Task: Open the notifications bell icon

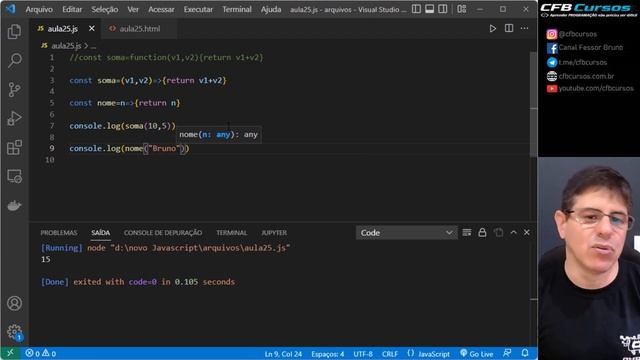Action: 525,353
